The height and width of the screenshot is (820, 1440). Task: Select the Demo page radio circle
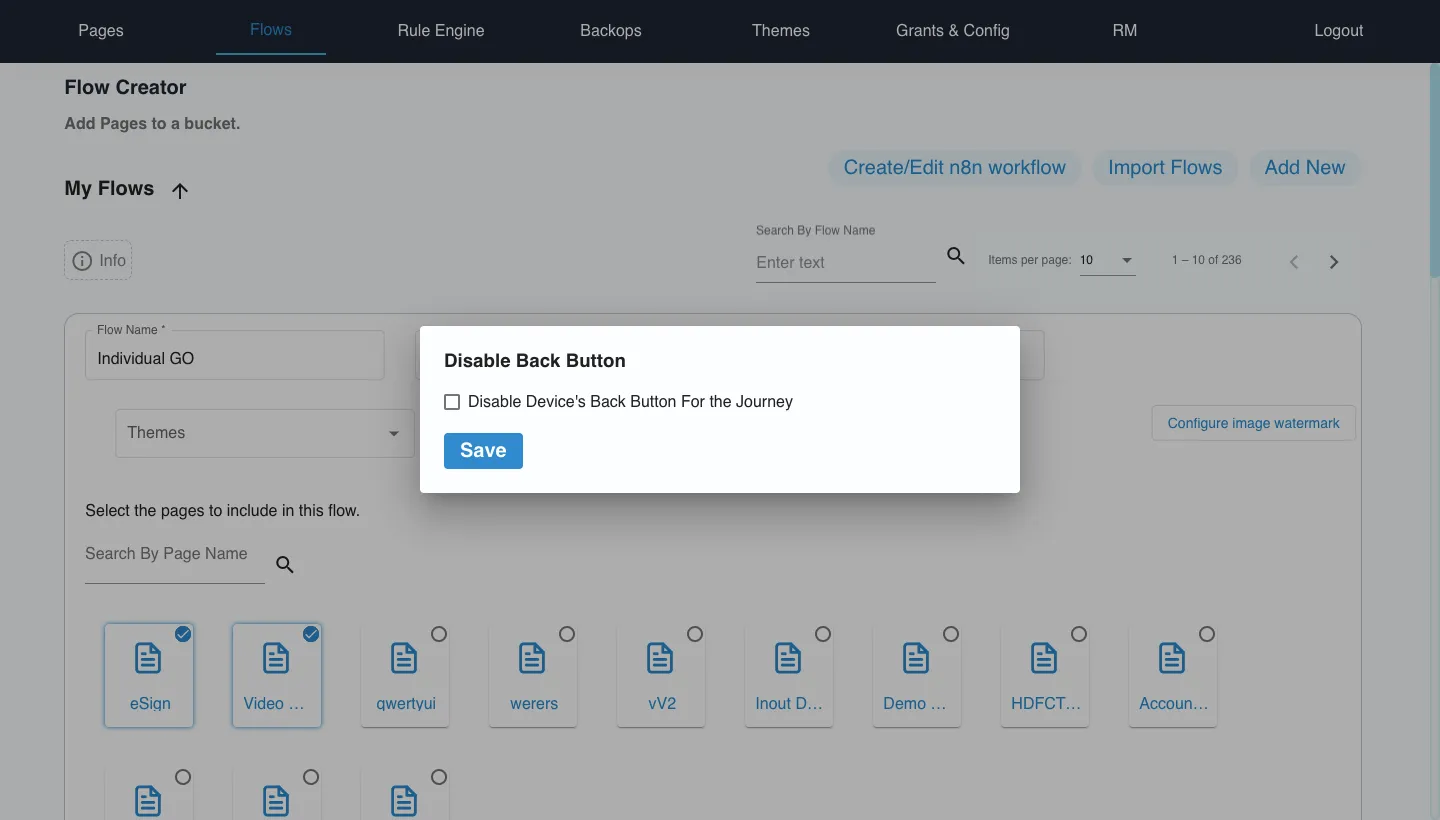951,634
